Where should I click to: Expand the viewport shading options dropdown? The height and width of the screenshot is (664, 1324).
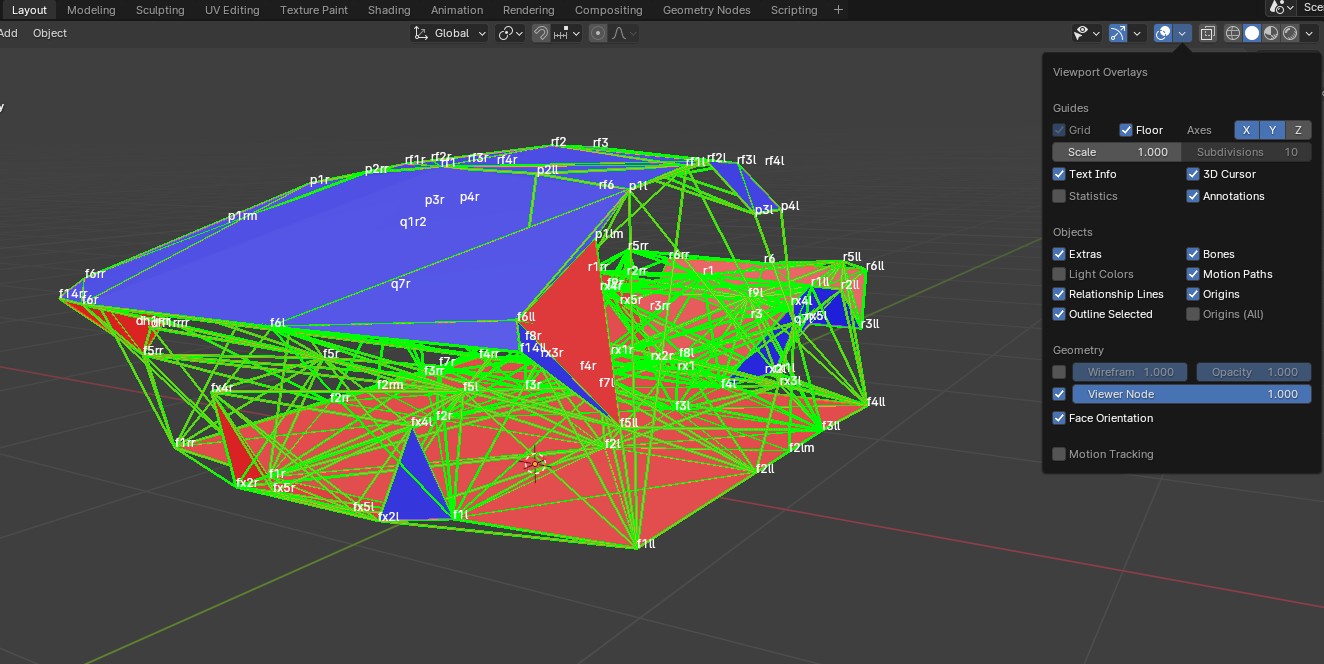click(x=1309, y=33)
